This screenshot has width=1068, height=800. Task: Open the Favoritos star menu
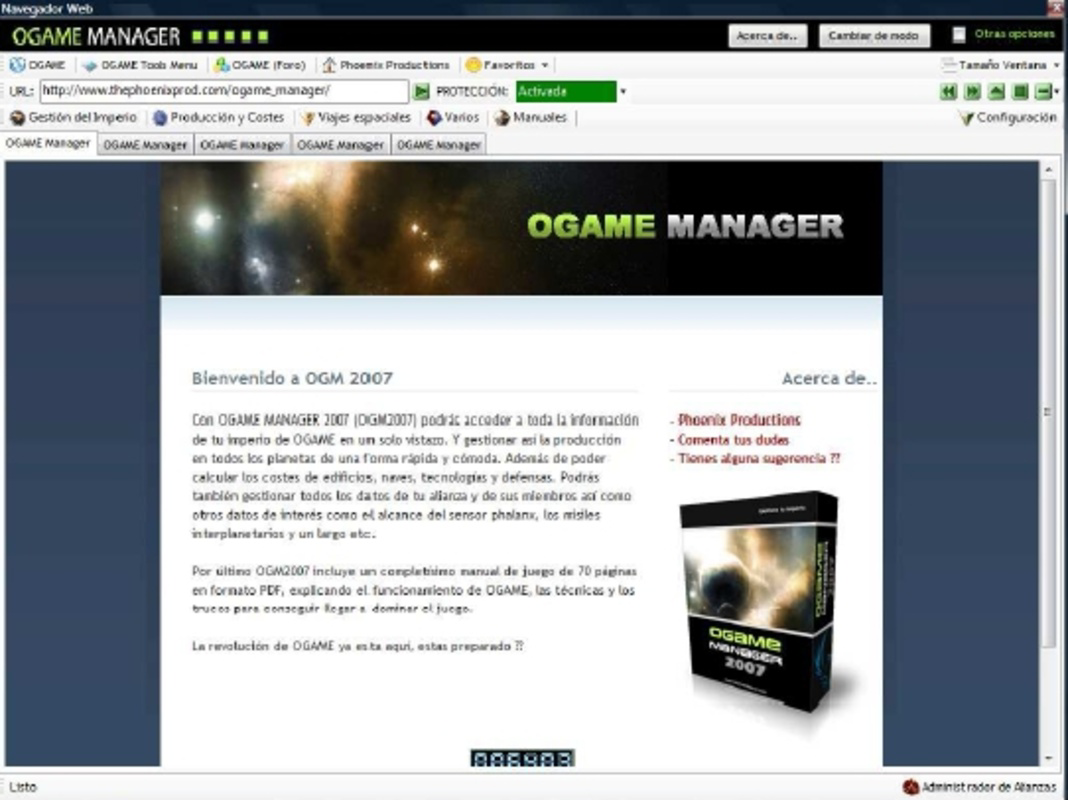point(501,65)
